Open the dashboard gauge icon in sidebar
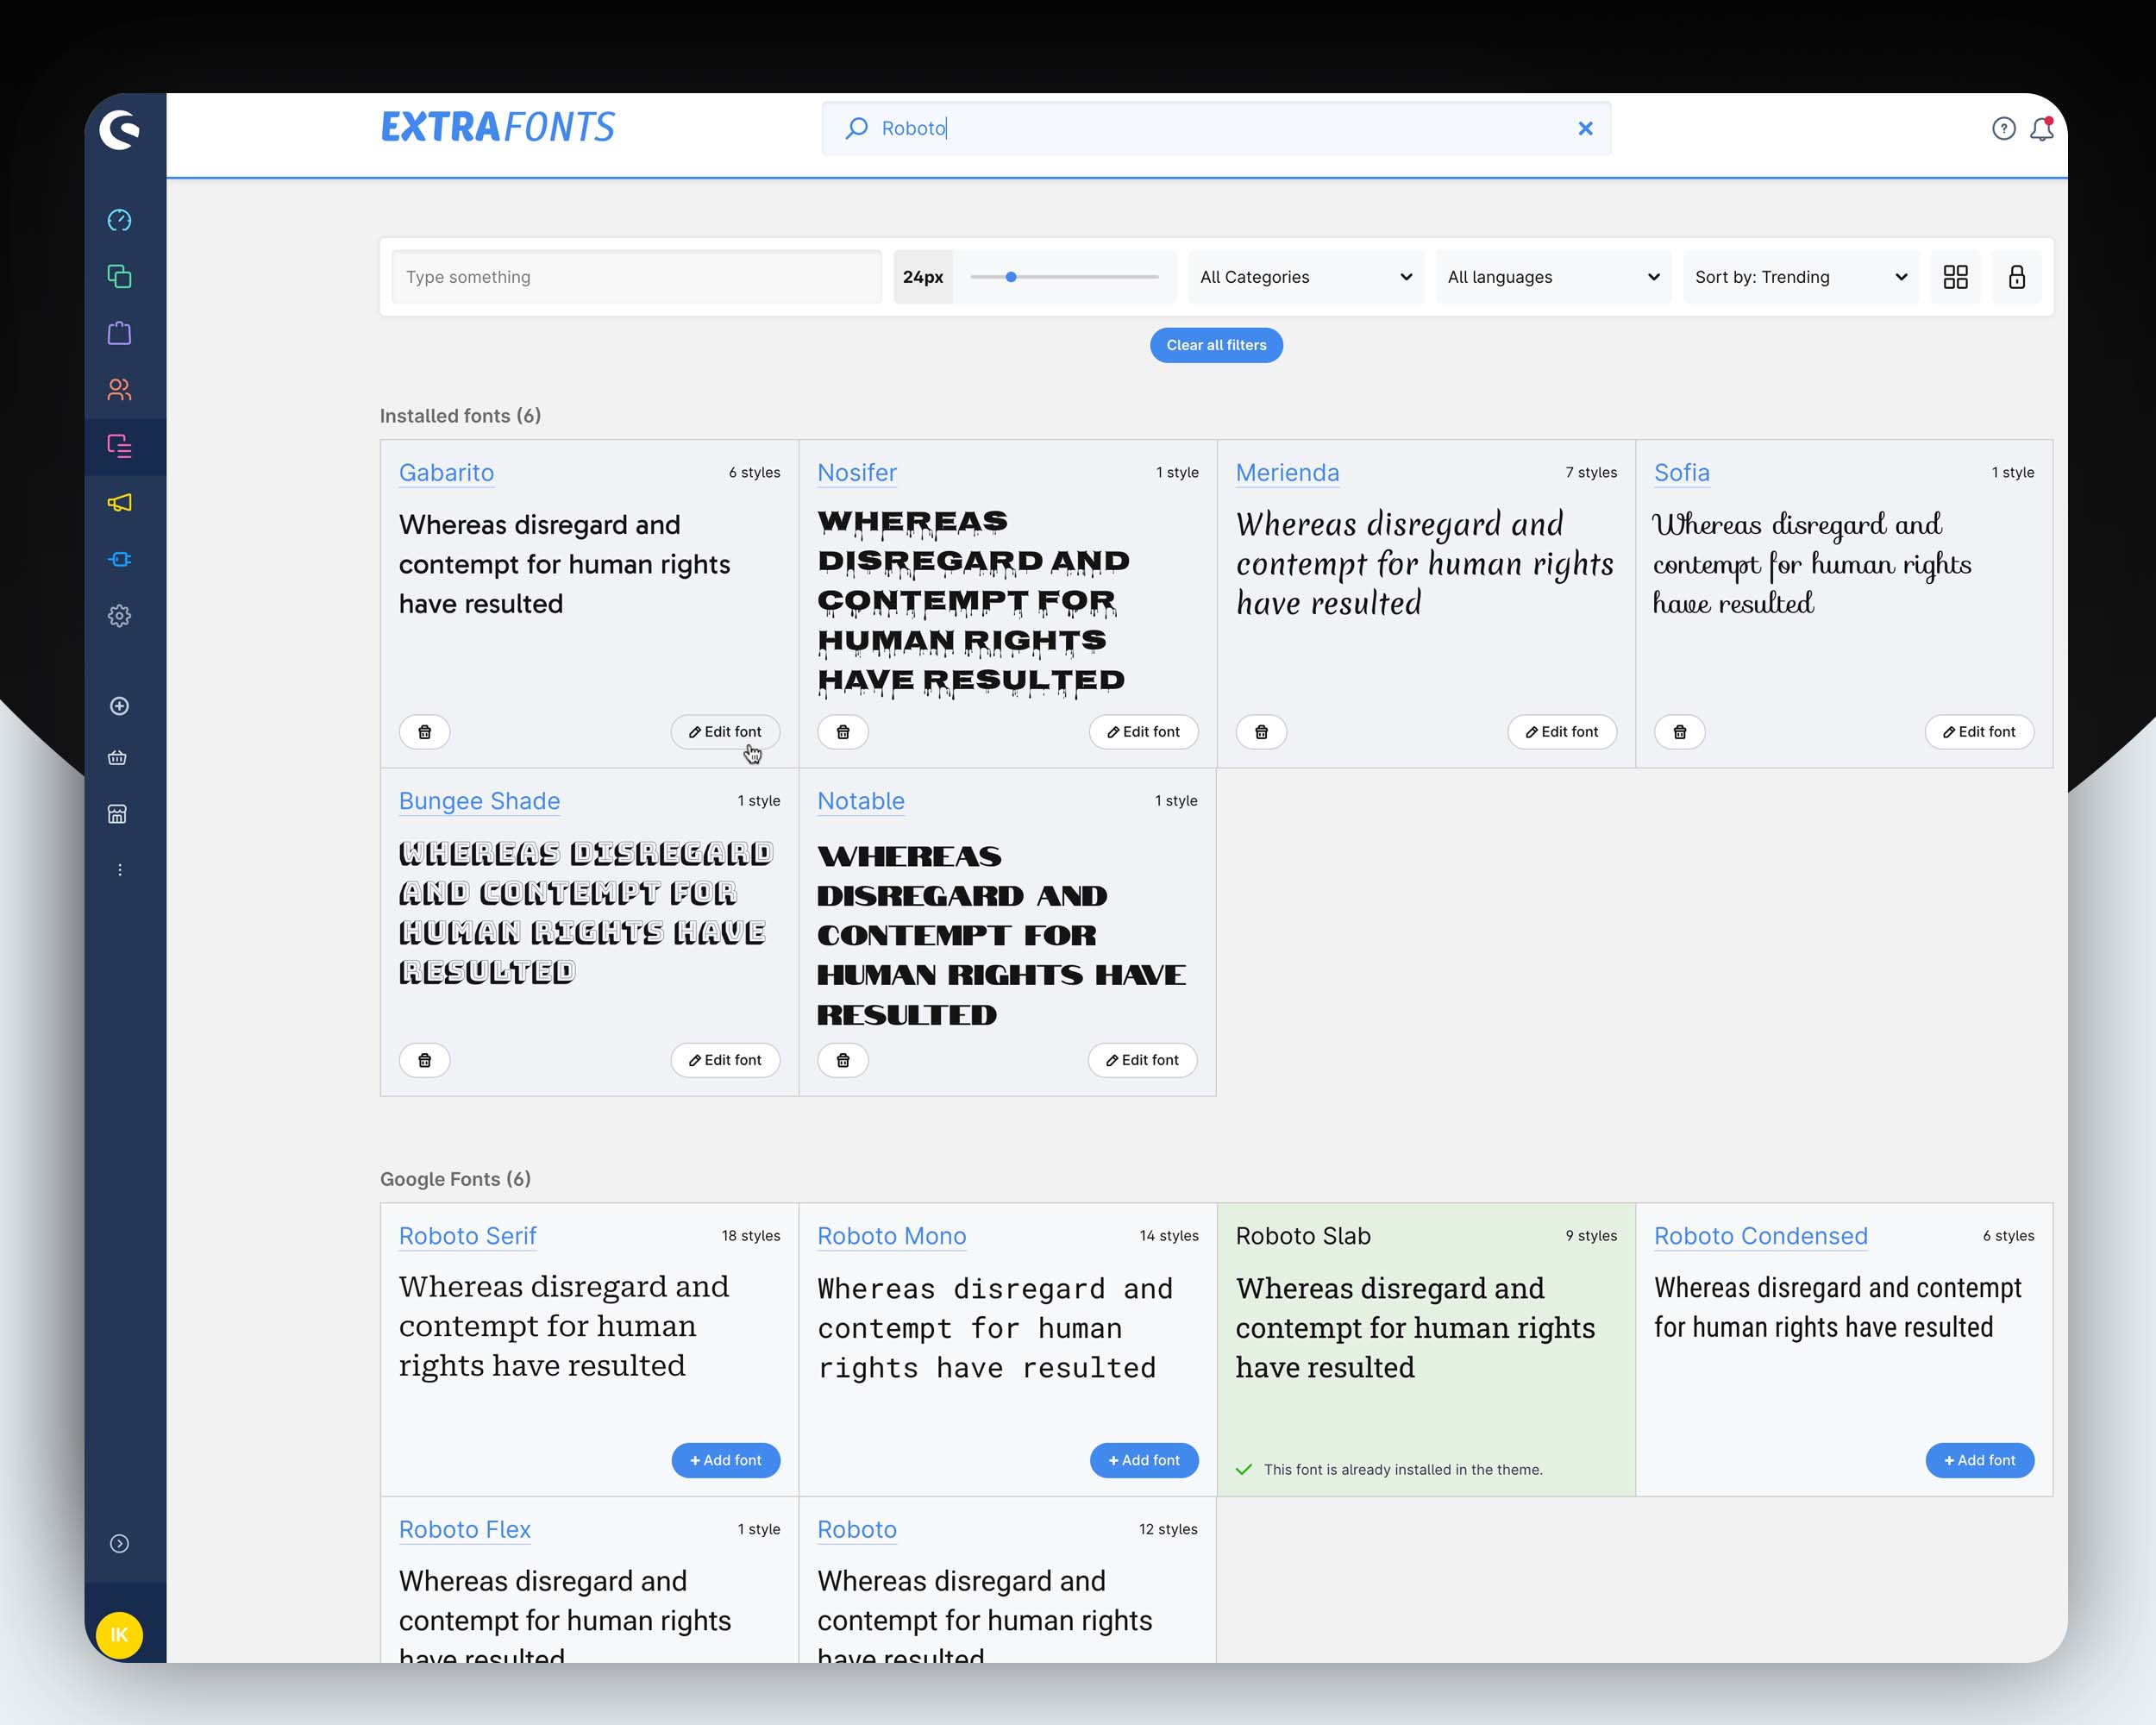Viewport: 2156px width, 1725px height. [x=119, y=220]
